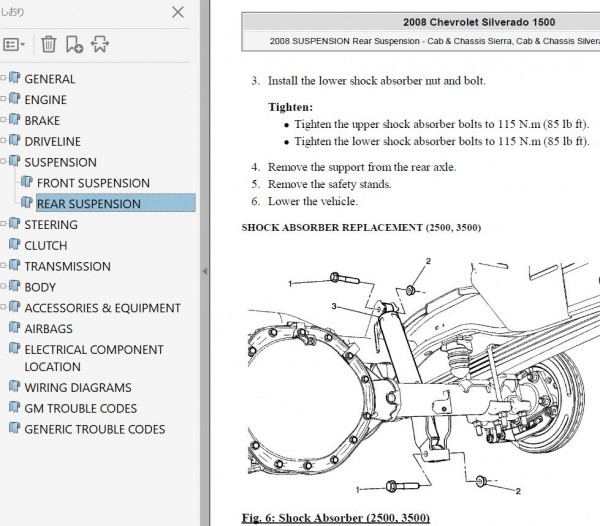Click the bookmark icon beside WIRING DIAGRAMS

click(15, 386)
